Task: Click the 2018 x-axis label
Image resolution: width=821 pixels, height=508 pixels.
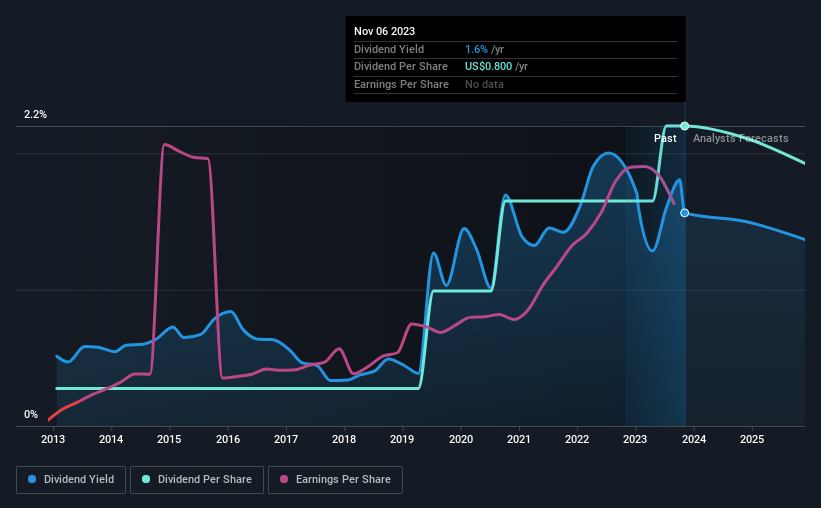Action: (344, 439)
